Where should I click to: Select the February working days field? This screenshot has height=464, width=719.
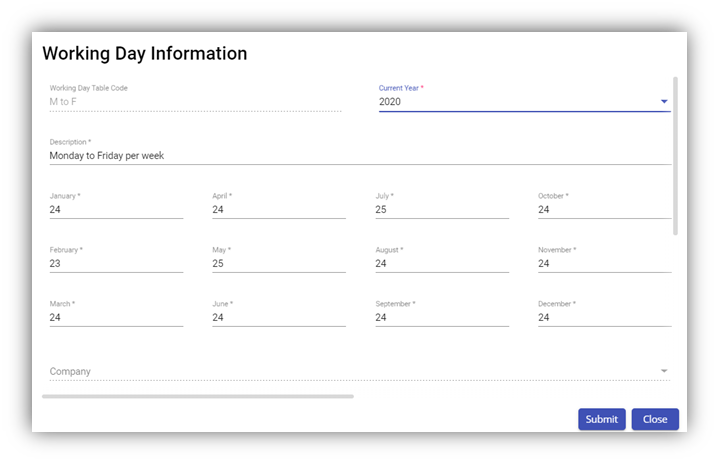116,264
